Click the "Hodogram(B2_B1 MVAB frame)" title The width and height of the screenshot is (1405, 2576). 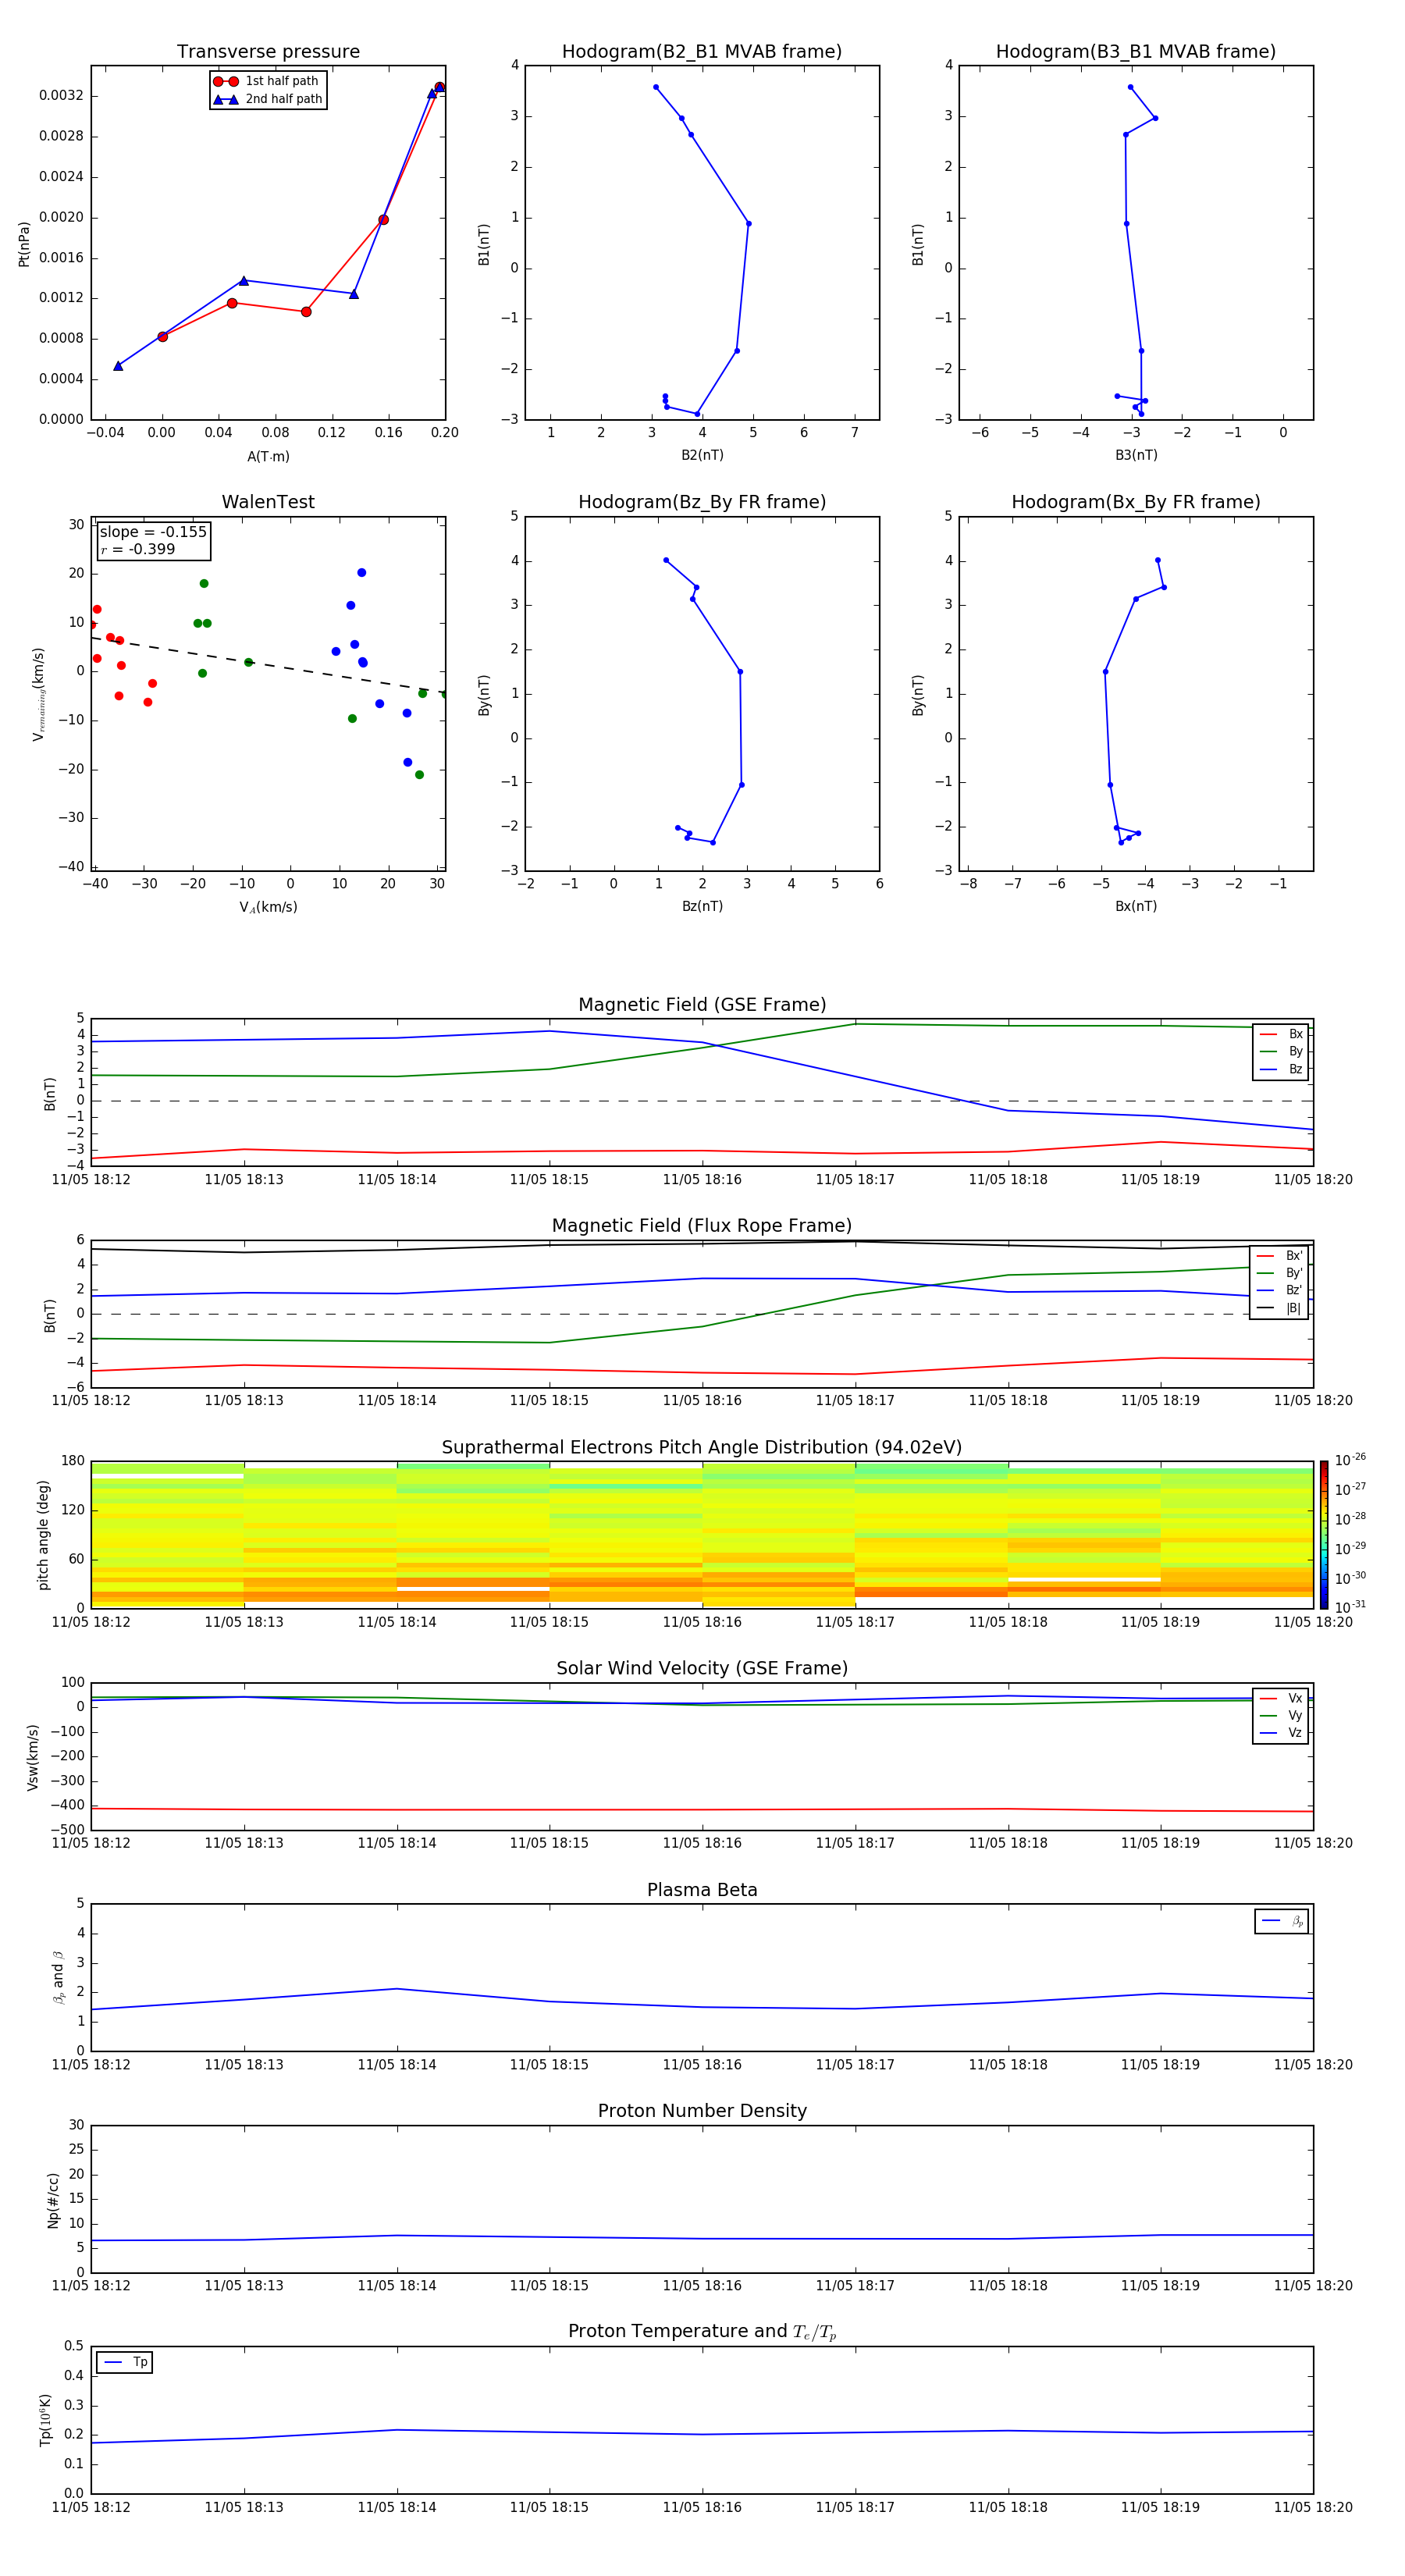(x=702, y=52)
